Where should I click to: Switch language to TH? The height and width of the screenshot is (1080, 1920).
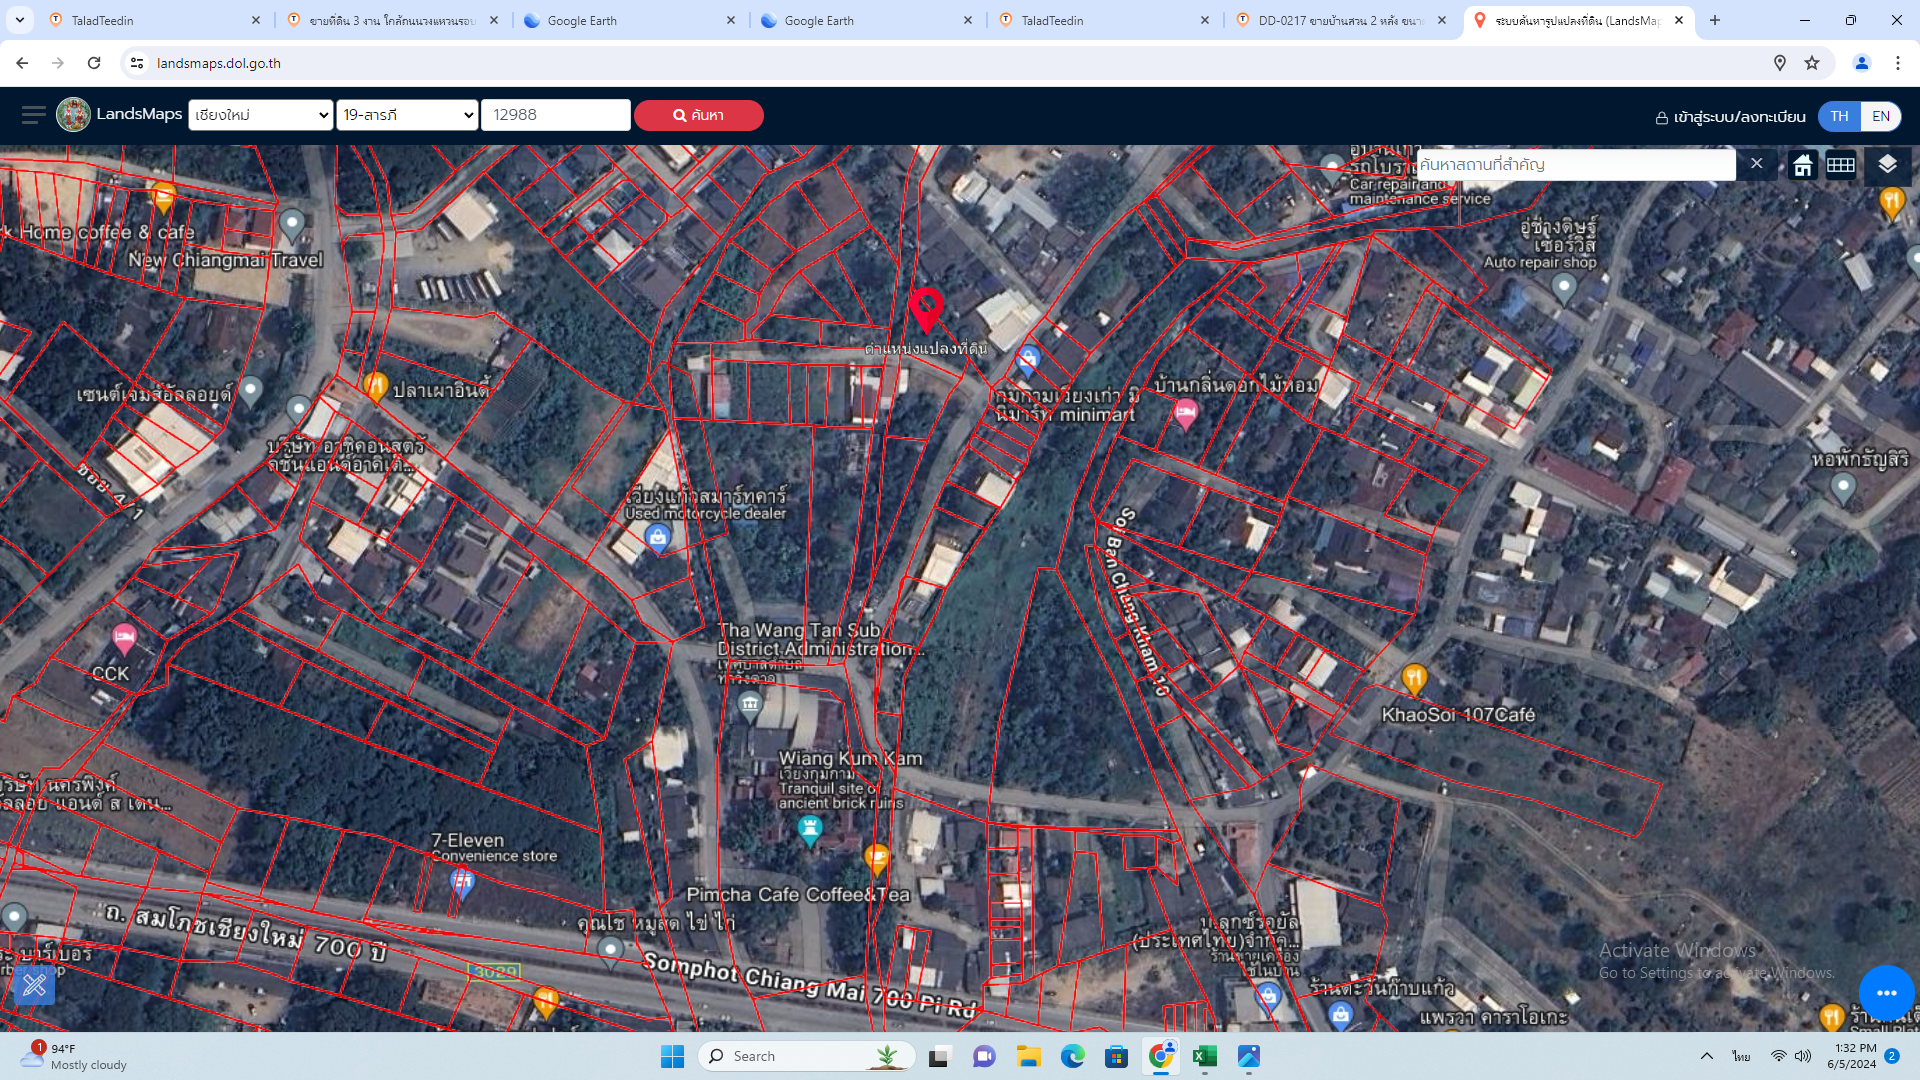tap(1839, 116)
